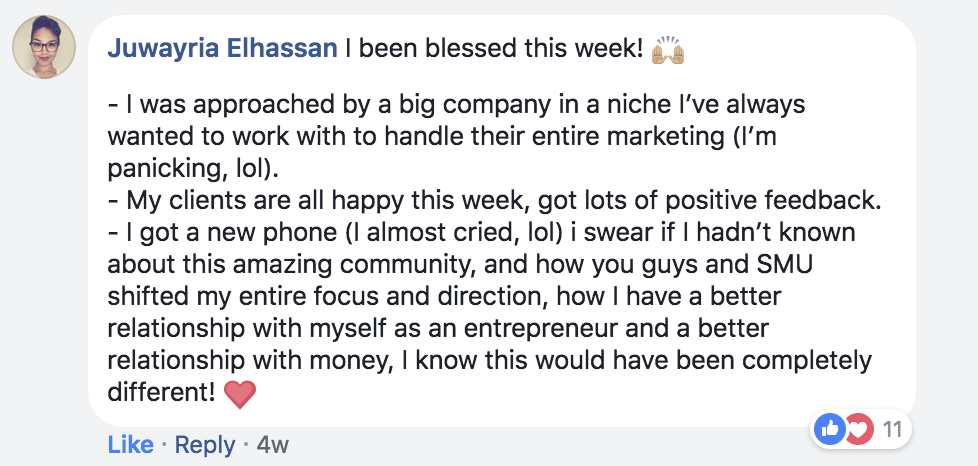Click the blue thumbs-up reaction icon
Viewport: 978px width, 466px height.
(830, 431)
